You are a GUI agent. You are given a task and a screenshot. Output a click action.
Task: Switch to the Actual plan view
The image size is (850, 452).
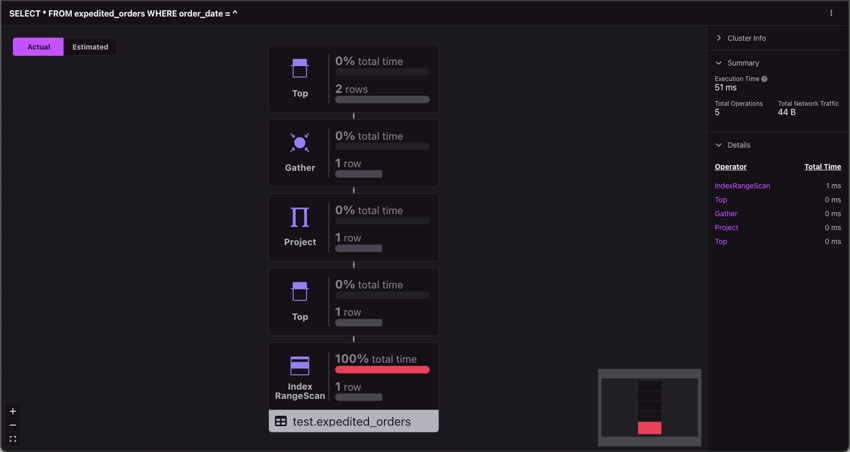38,47
